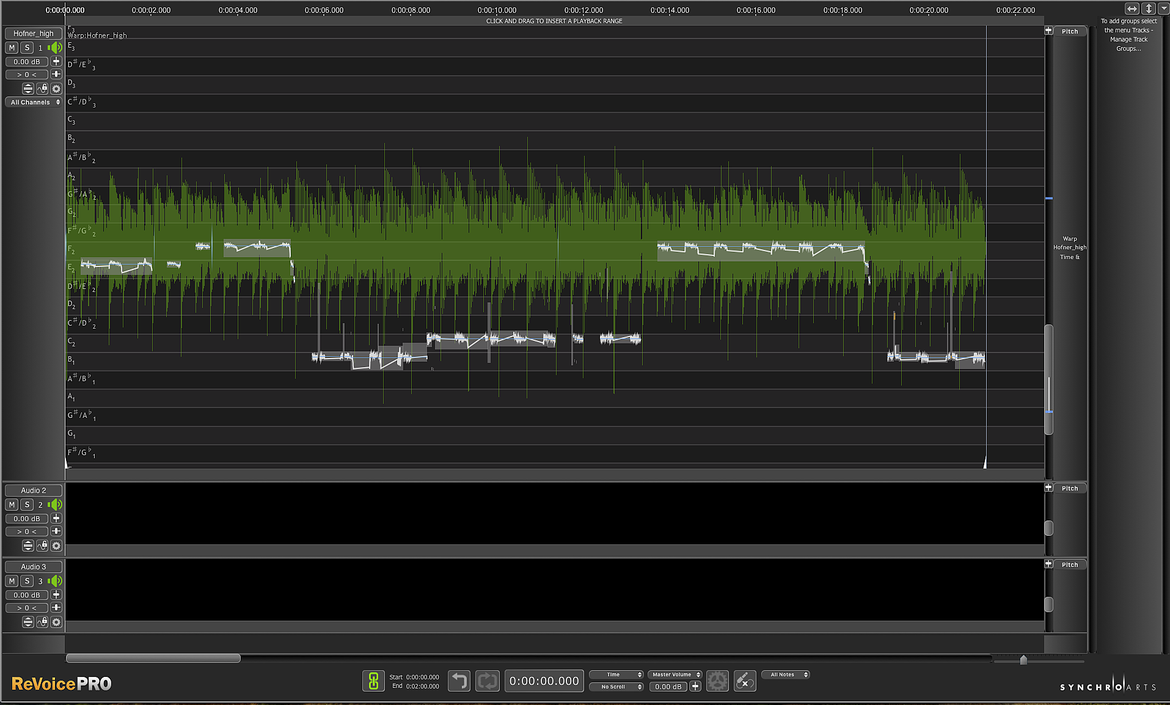Solo the Audio 2 track
This screenshot has width=1170, height=705.
(x=27, y=505)
